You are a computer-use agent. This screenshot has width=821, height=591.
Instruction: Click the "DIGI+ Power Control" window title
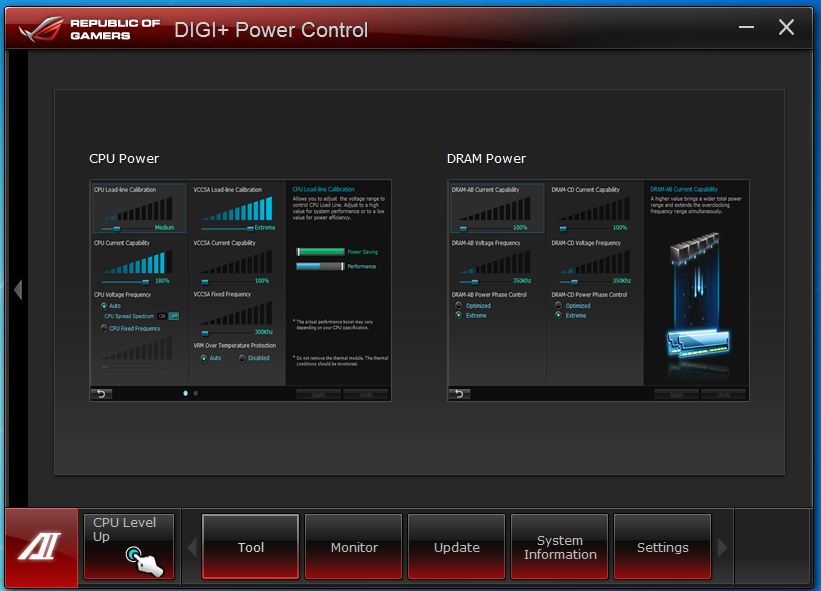[x=271, y=30]
